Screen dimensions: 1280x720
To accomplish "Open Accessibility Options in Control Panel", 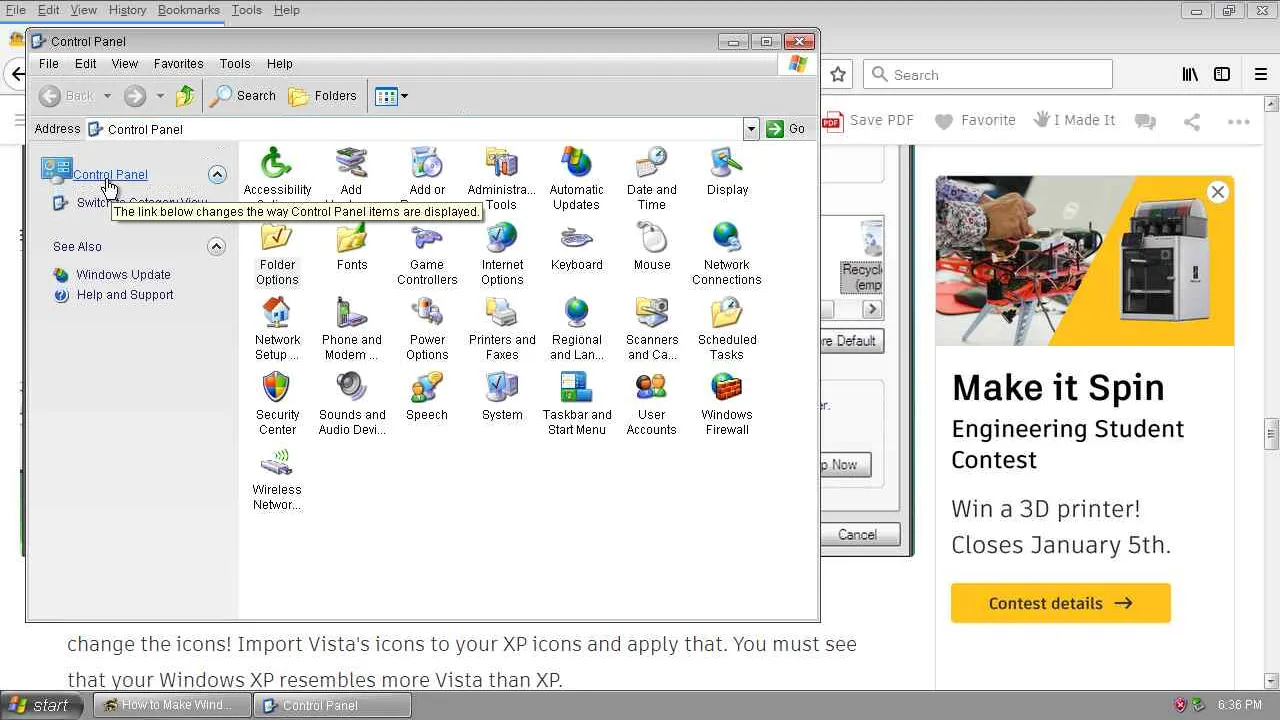I will pyautogui.click(x=277, y=178).
